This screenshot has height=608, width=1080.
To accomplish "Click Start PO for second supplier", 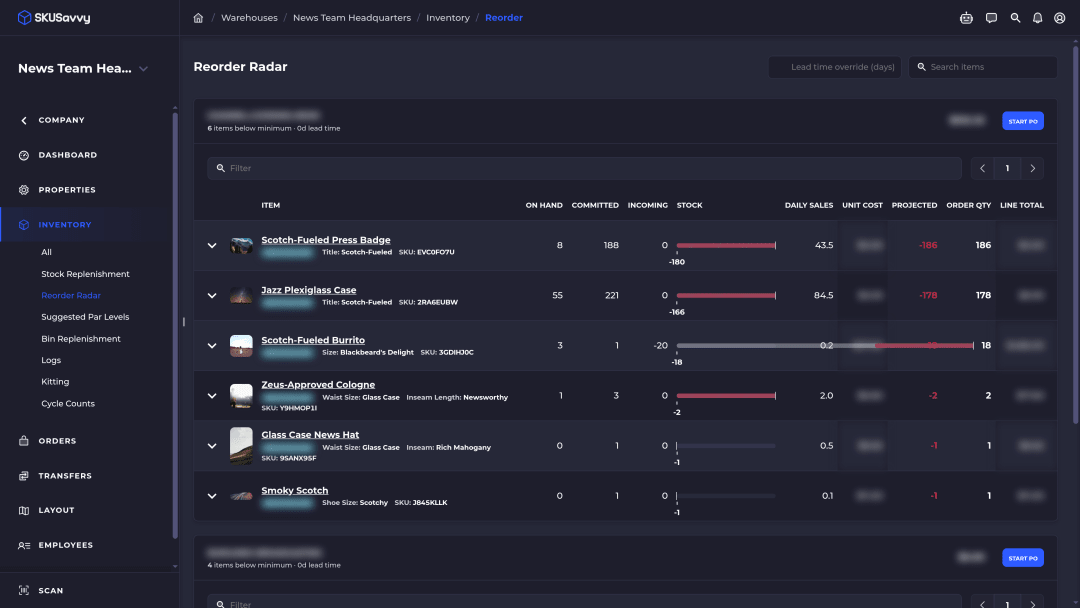I will 1023,558.
